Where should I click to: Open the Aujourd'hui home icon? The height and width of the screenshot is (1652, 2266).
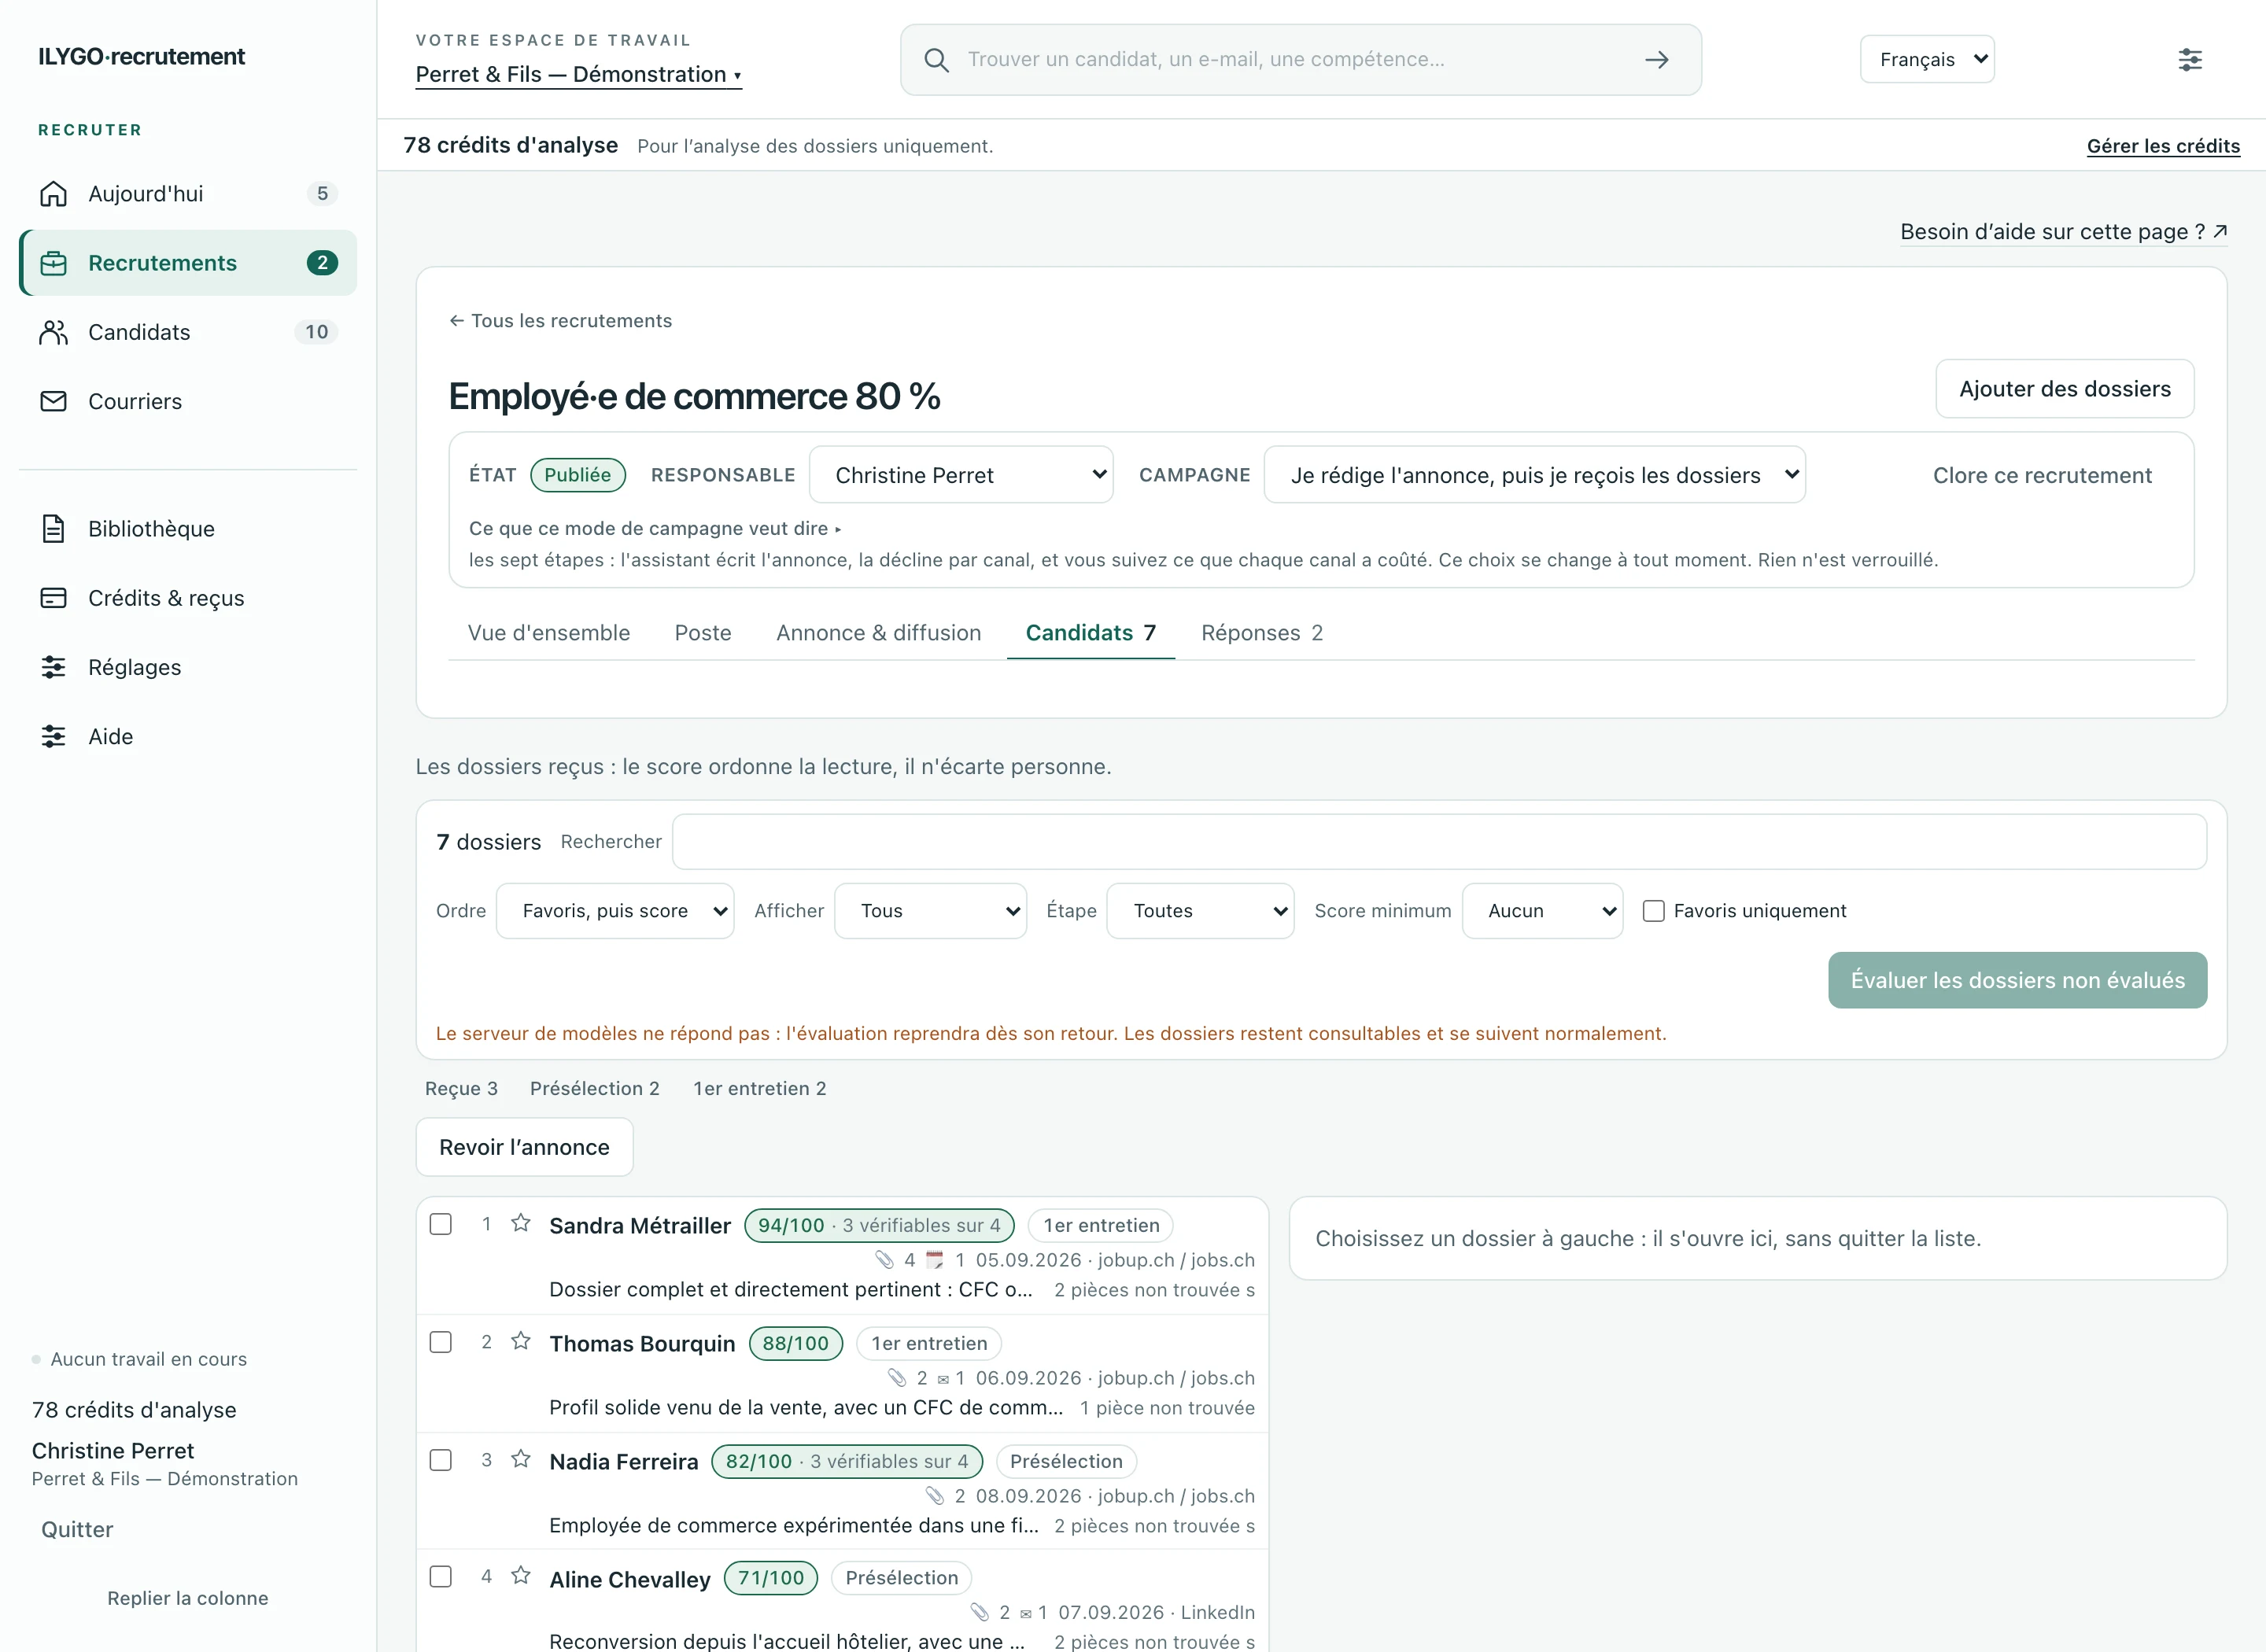53,194
